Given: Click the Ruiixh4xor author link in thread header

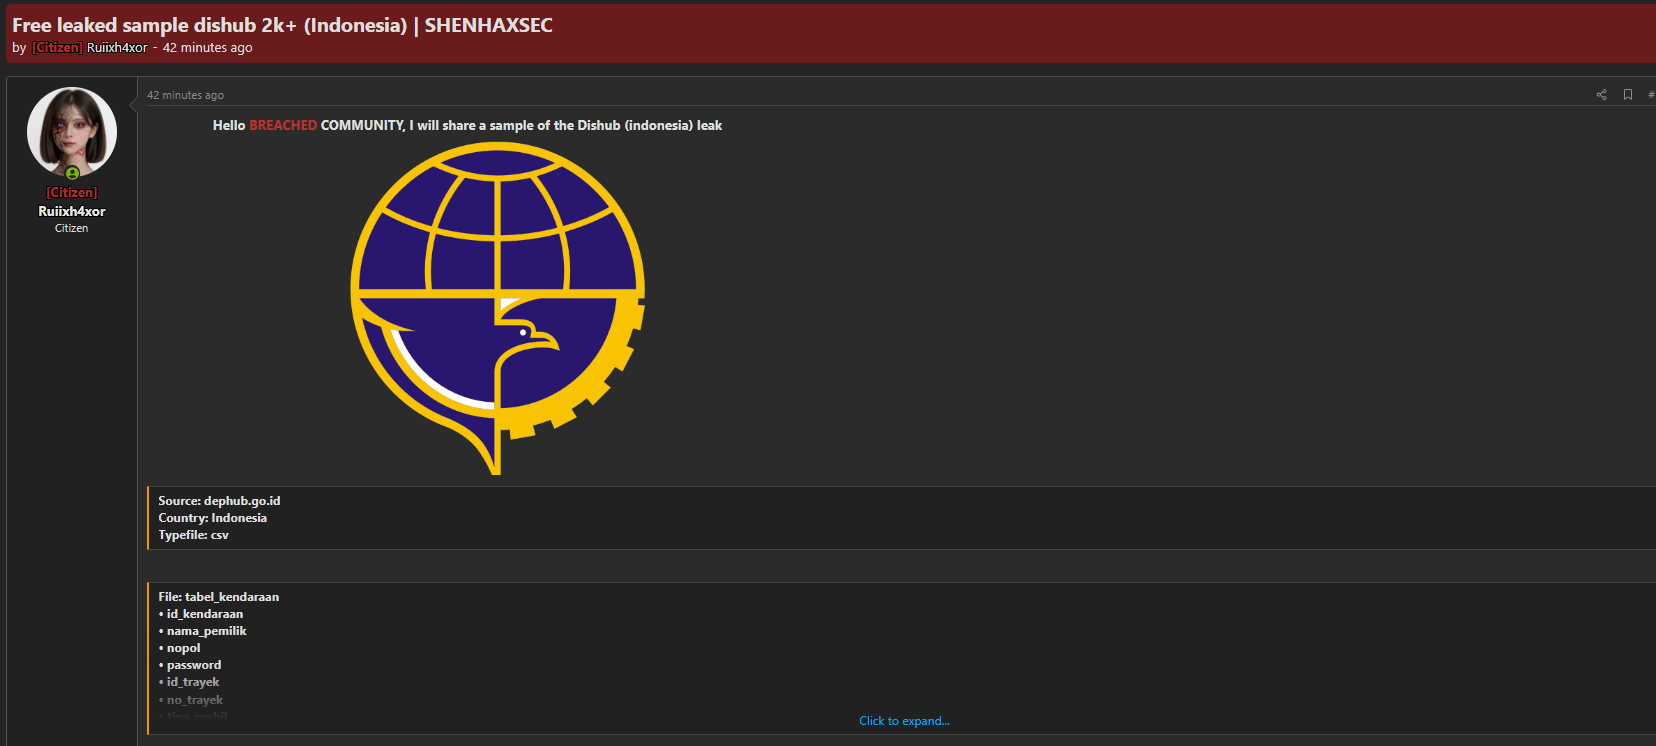Looking at the screenshot, I should point(117,47).
